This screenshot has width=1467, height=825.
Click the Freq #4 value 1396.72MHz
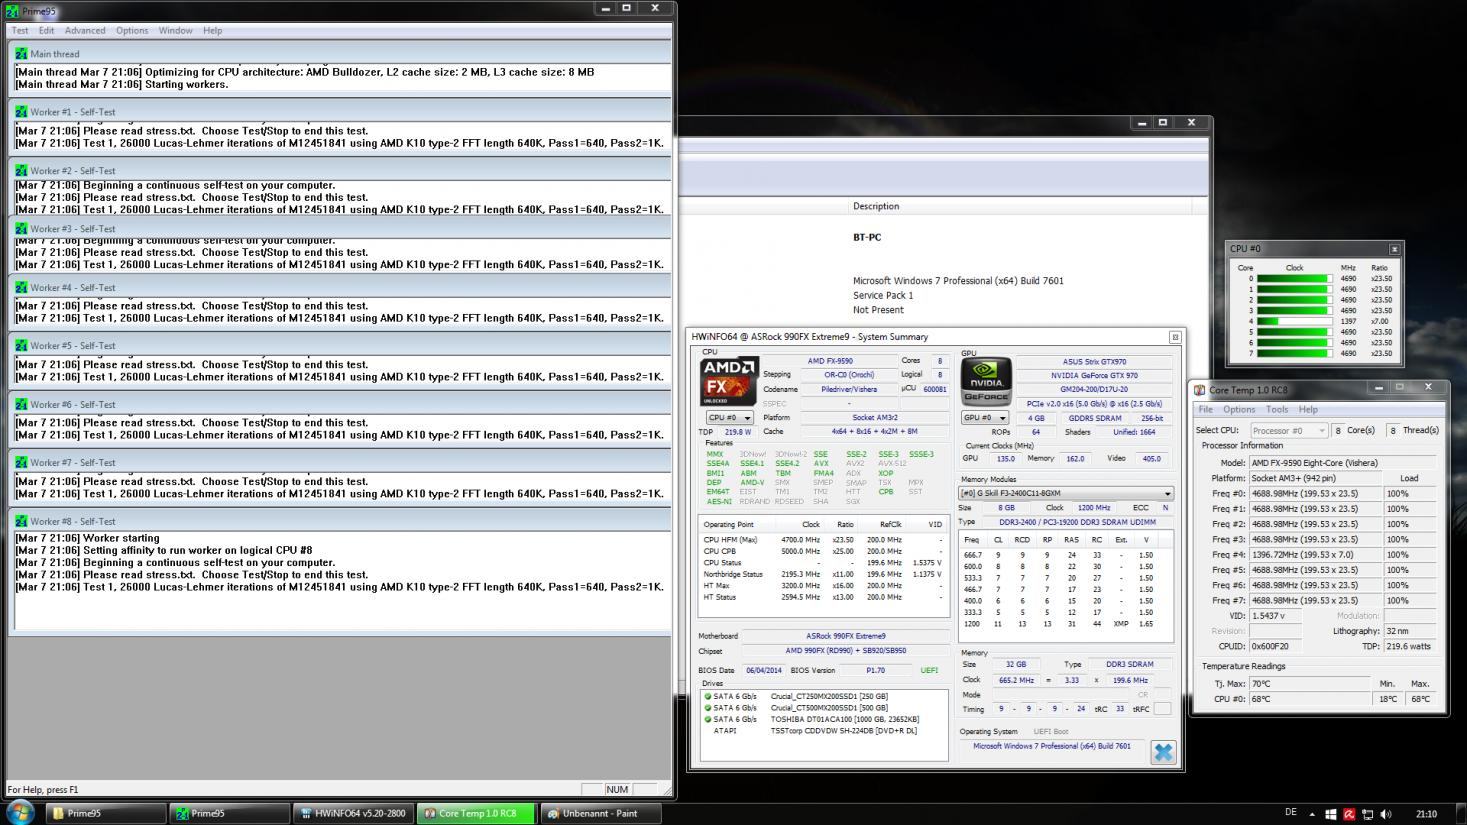click(x=1315, y=554)
